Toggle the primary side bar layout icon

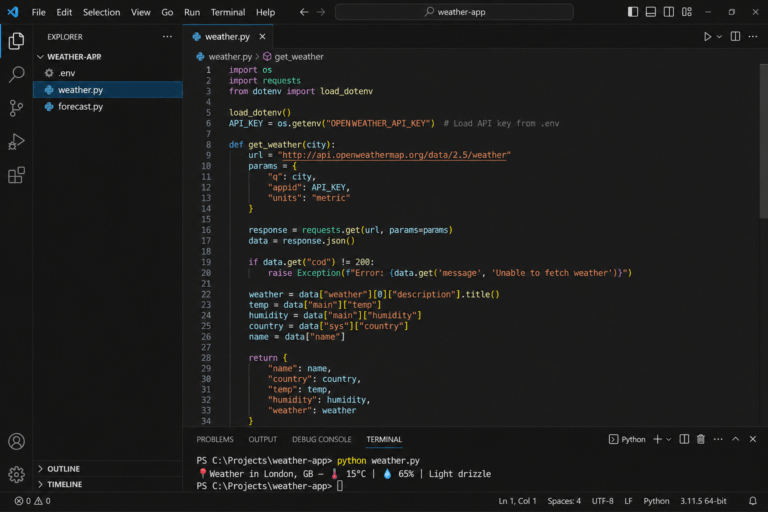(x=633, y=12)
